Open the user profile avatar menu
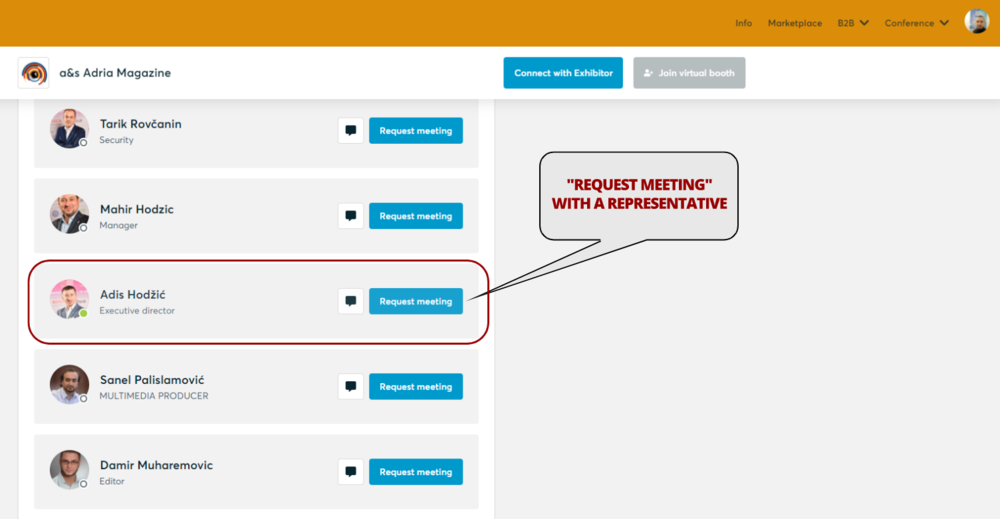 pos(976,22)
